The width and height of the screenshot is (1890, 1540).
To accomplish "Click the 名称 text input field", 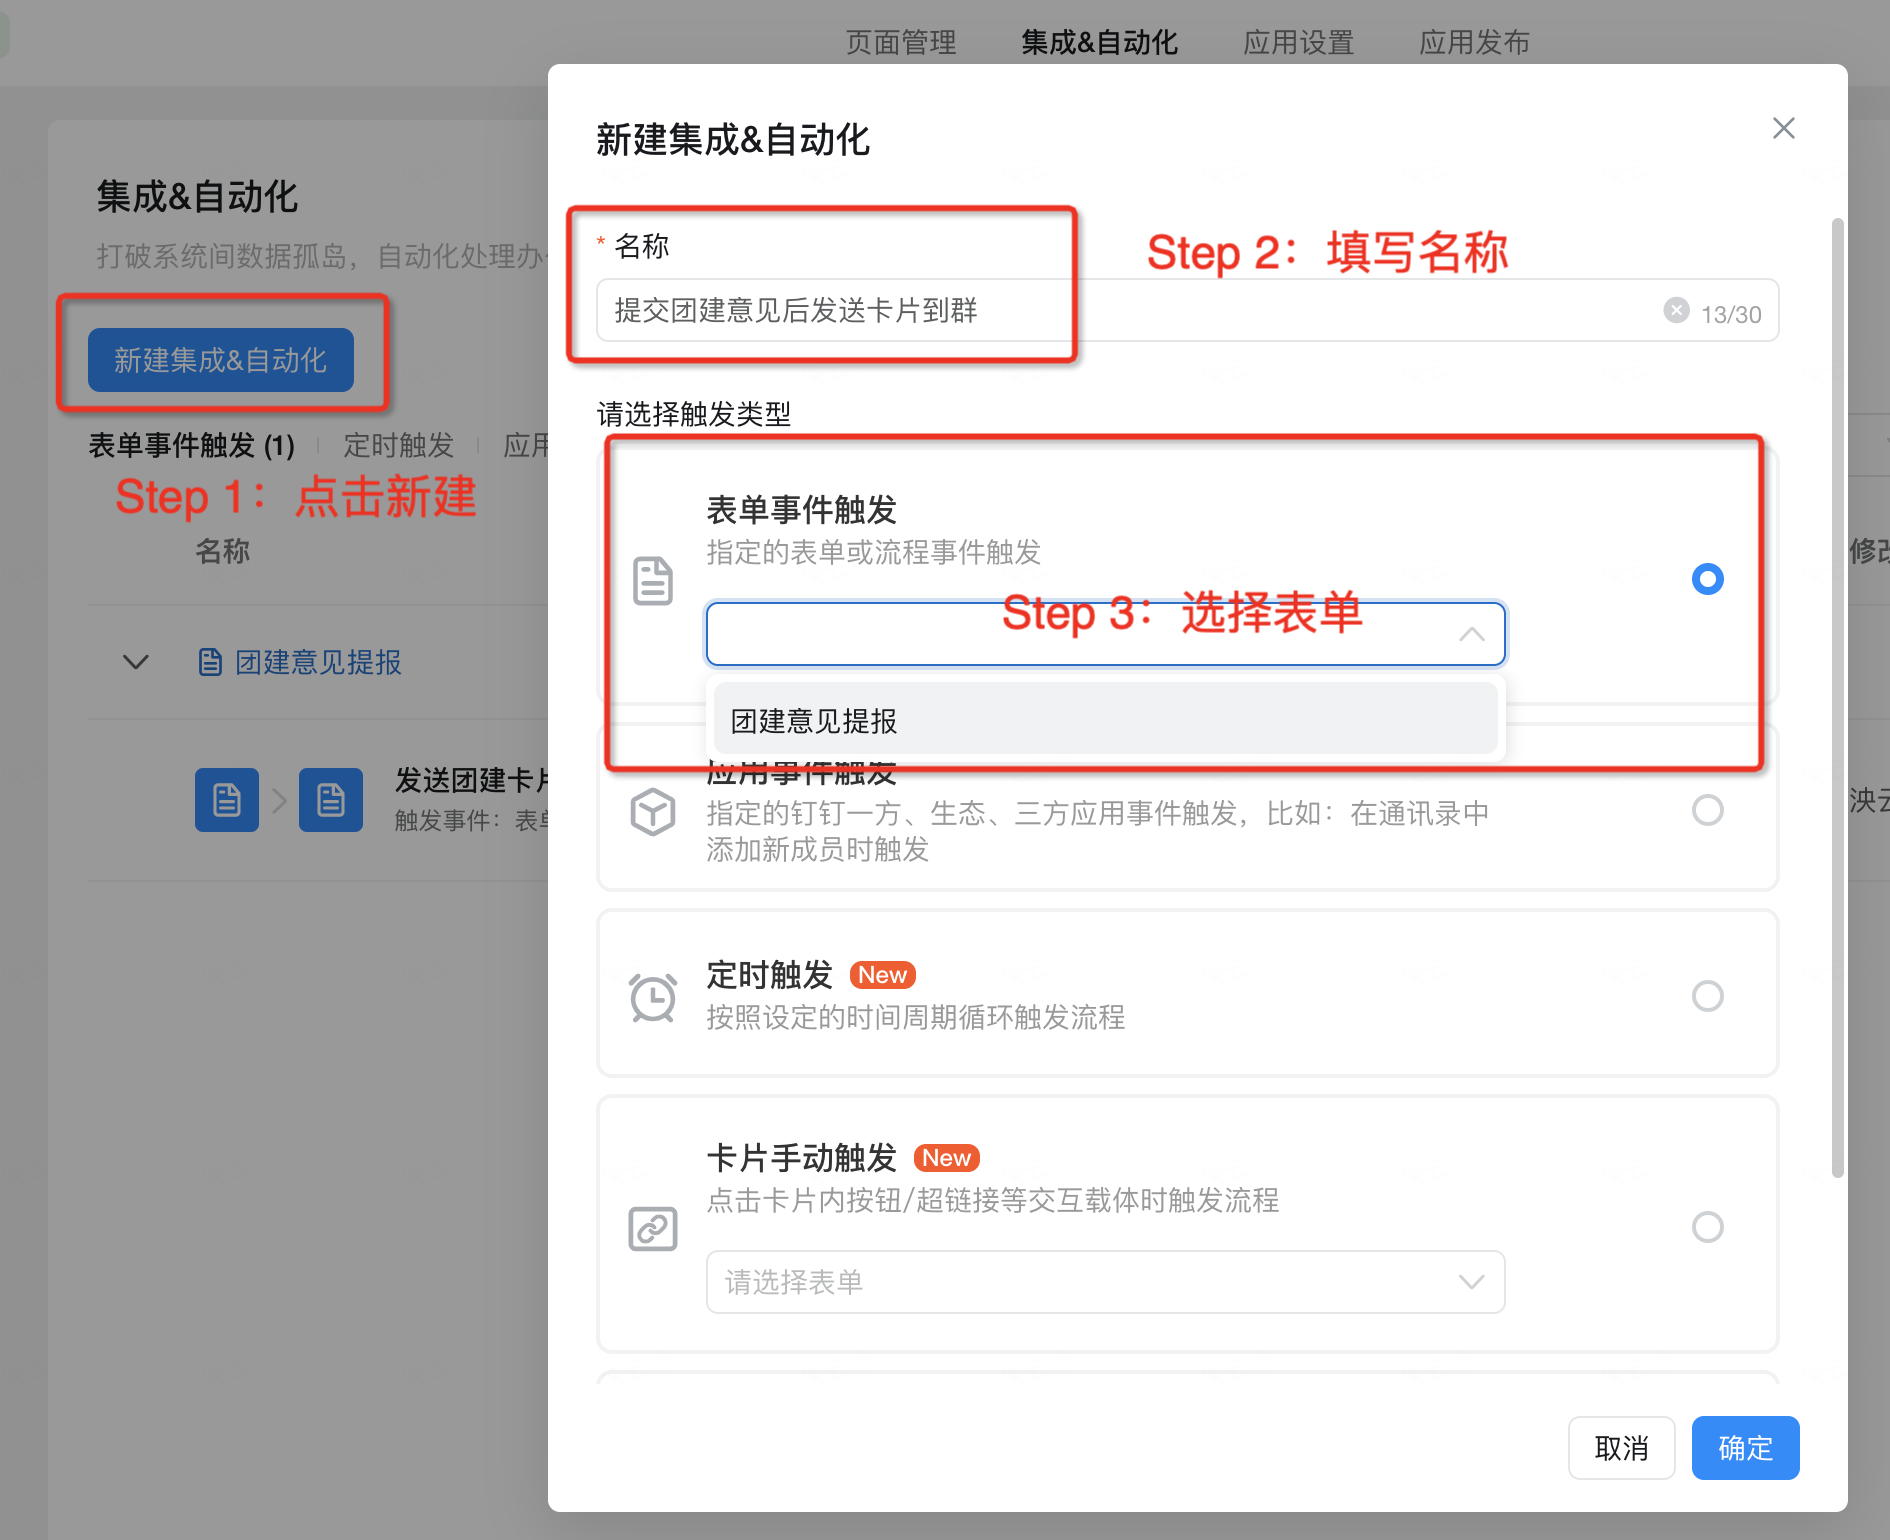I will [1187, 310].
